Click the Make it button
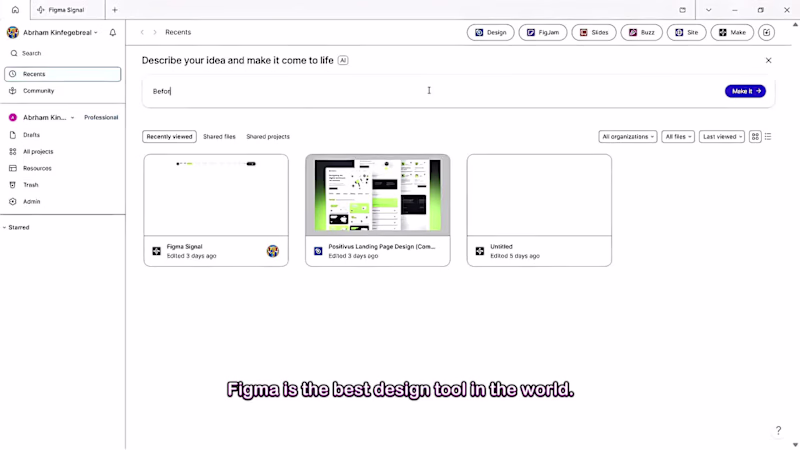The width and height of the screenshot is (800, 450). click(745, 91)
